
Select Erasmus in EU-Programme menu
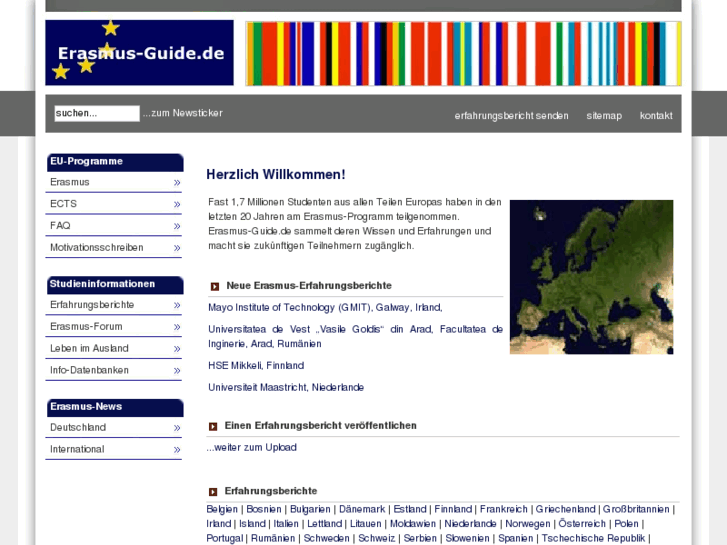70,182
